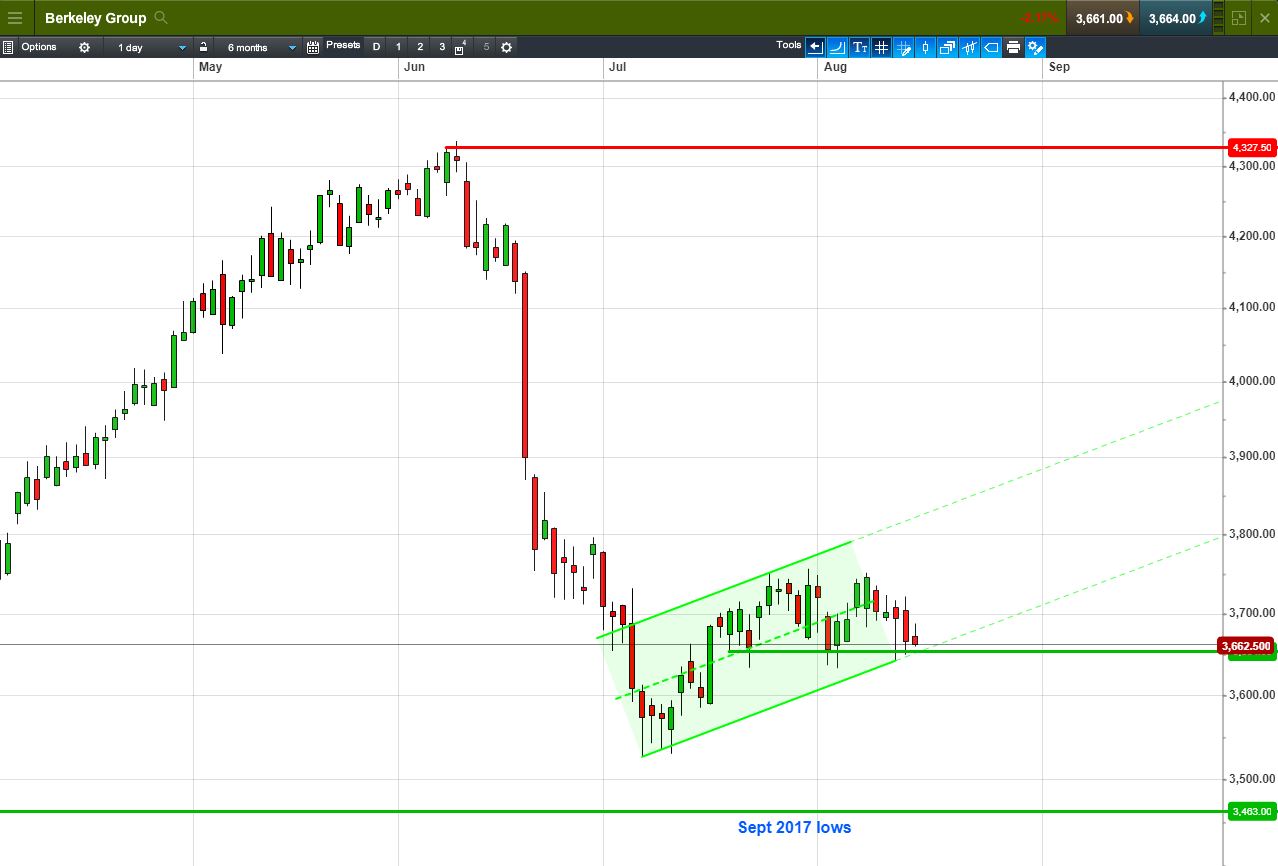Open the grid edit drawing tool
The height and width of the screenshot is (866, 1278).
[x=903, y=47]
